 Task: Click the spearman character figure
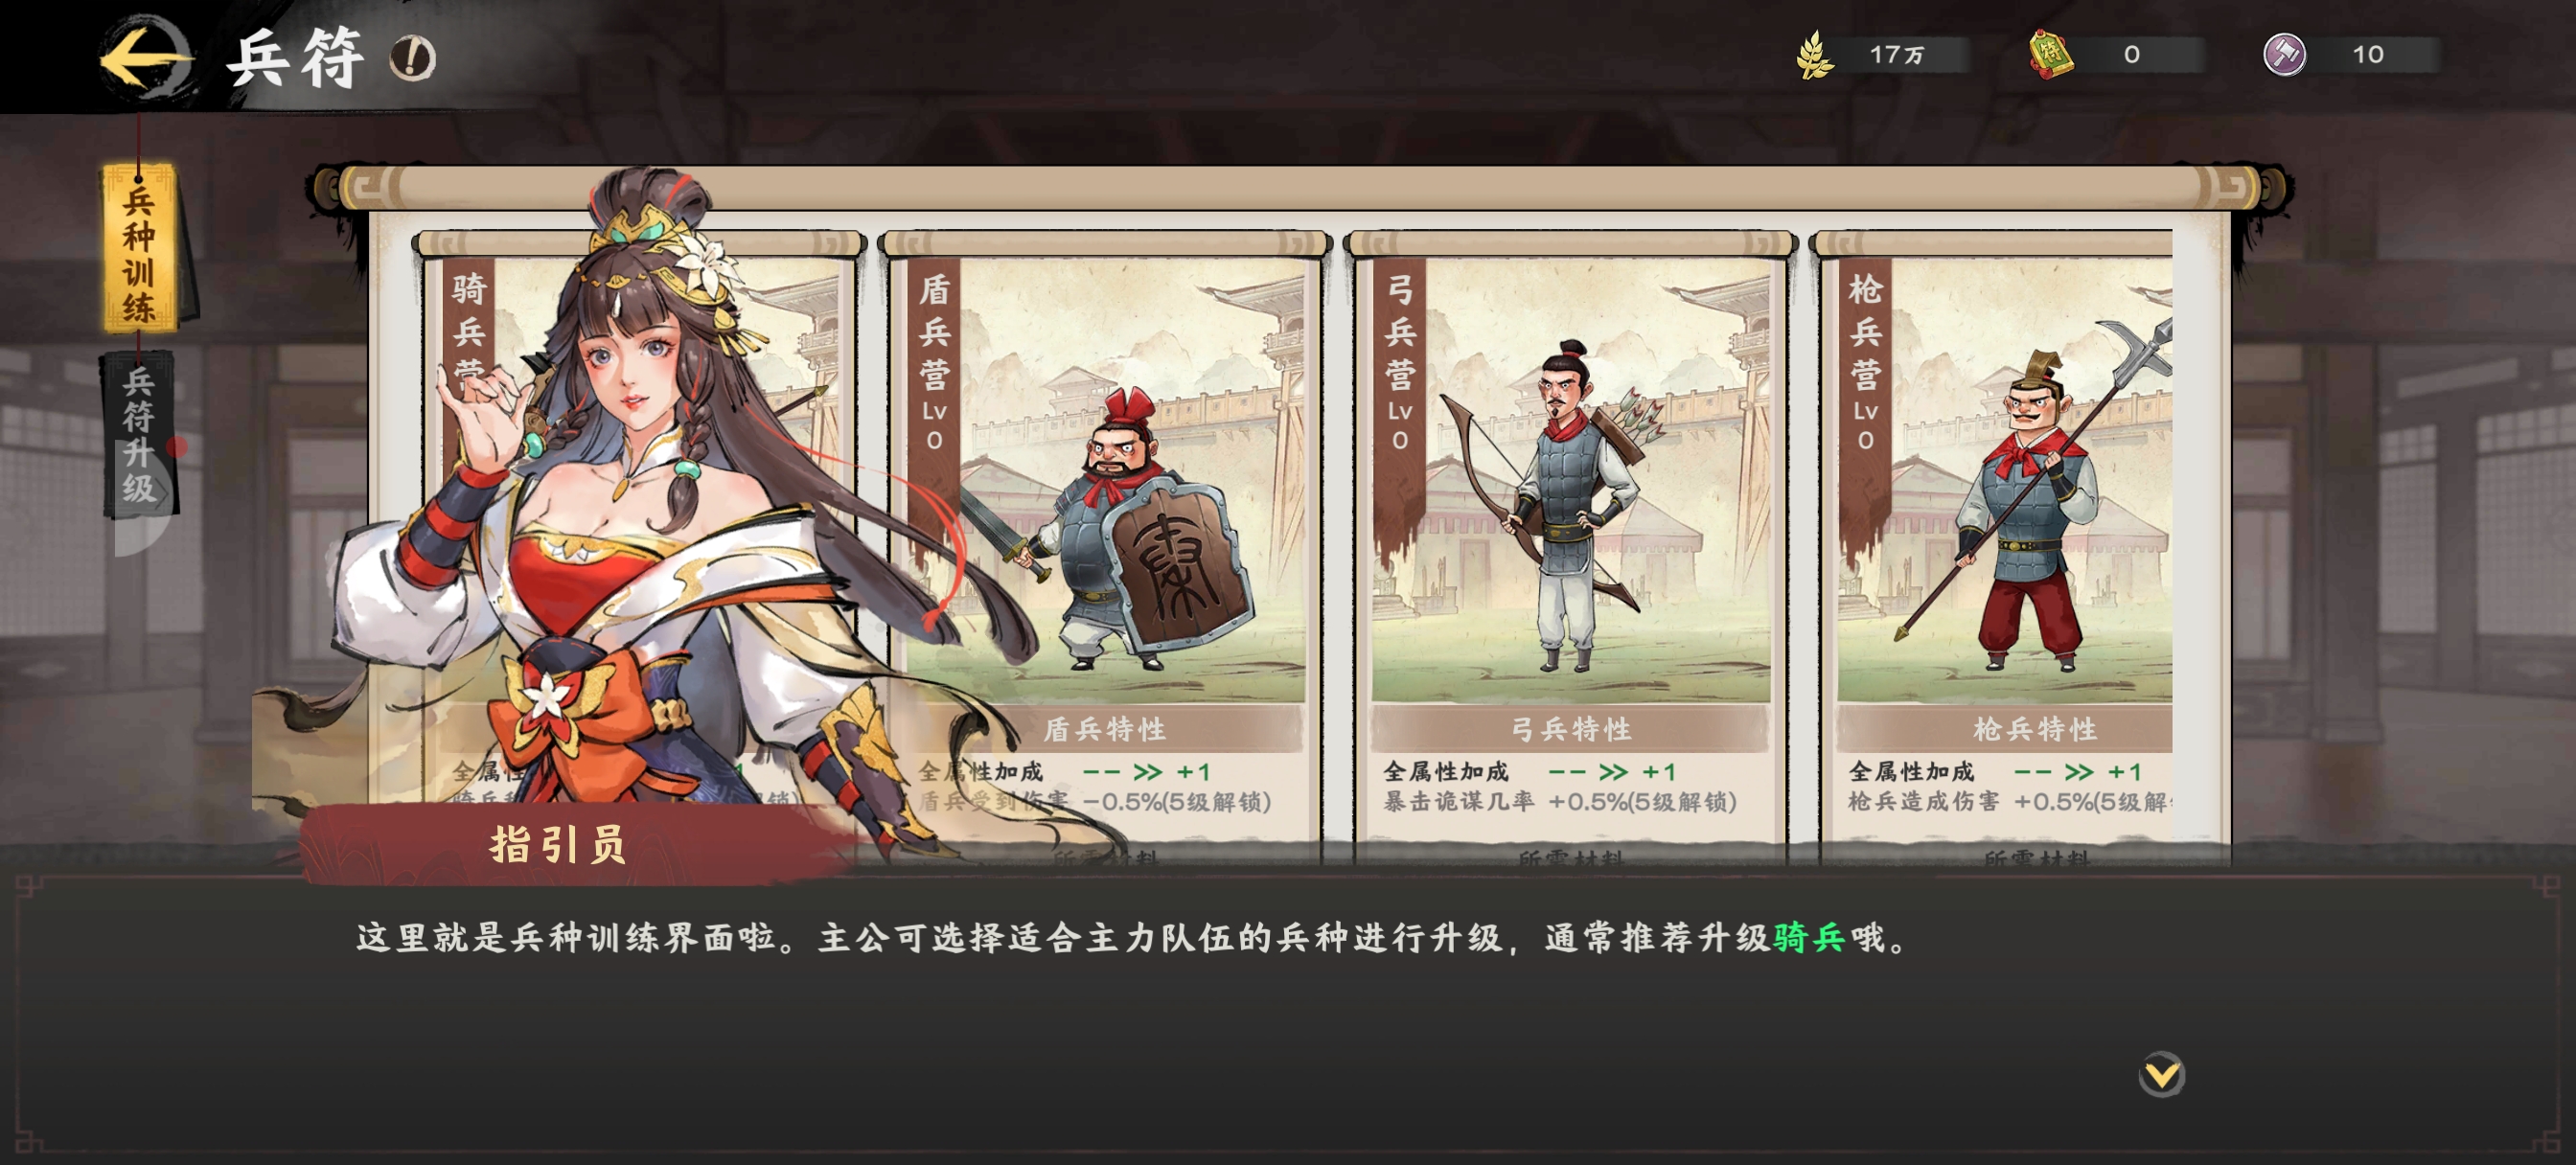(2030, 495)
